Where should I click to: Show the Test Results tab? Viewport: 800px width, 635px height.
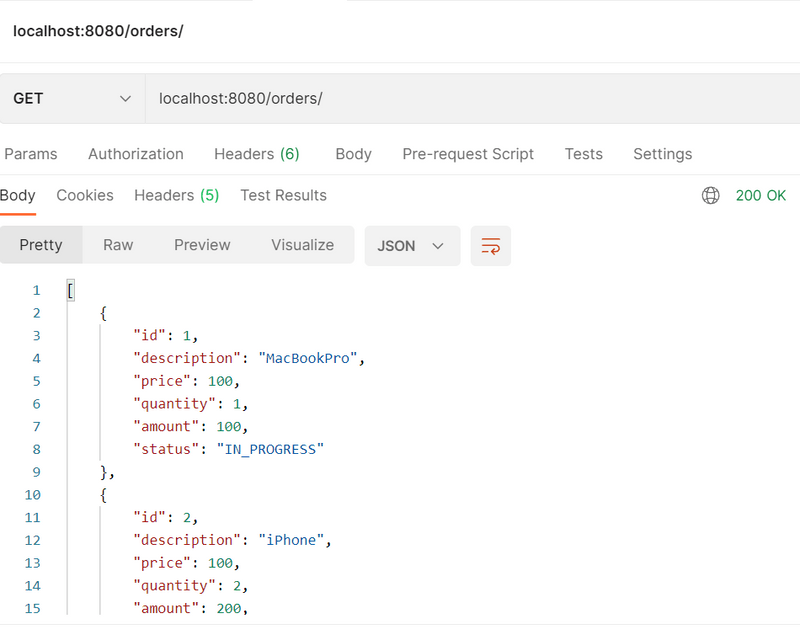(283, 196)
